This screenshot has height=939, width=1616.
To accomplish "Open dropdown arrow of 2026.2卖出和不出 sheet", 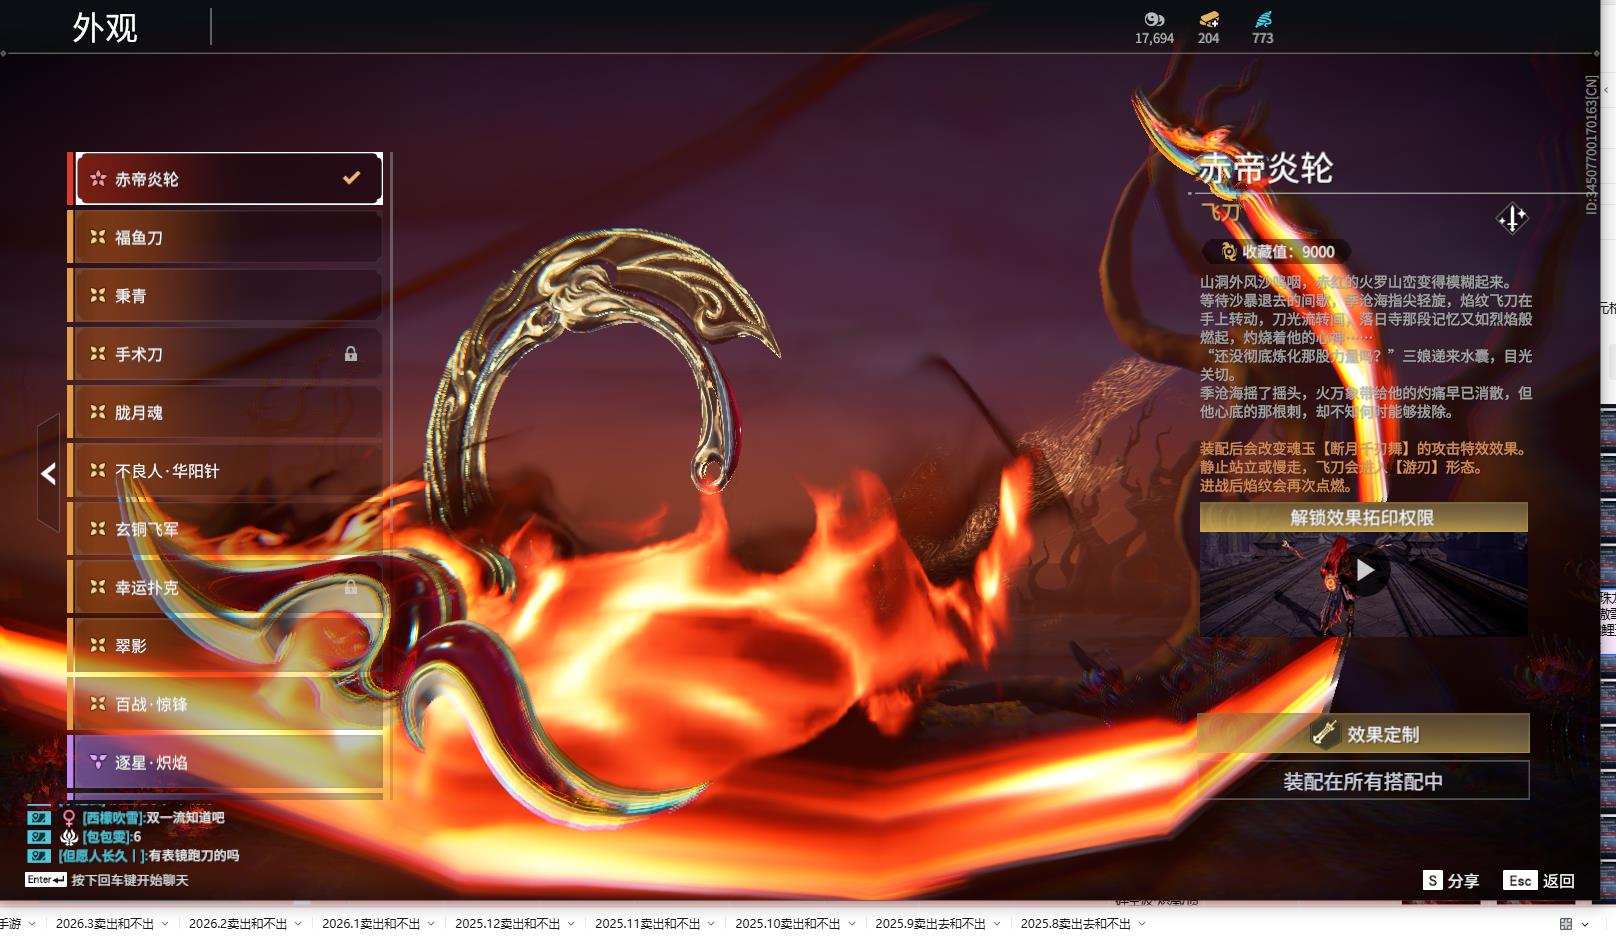I will [298, 924].
